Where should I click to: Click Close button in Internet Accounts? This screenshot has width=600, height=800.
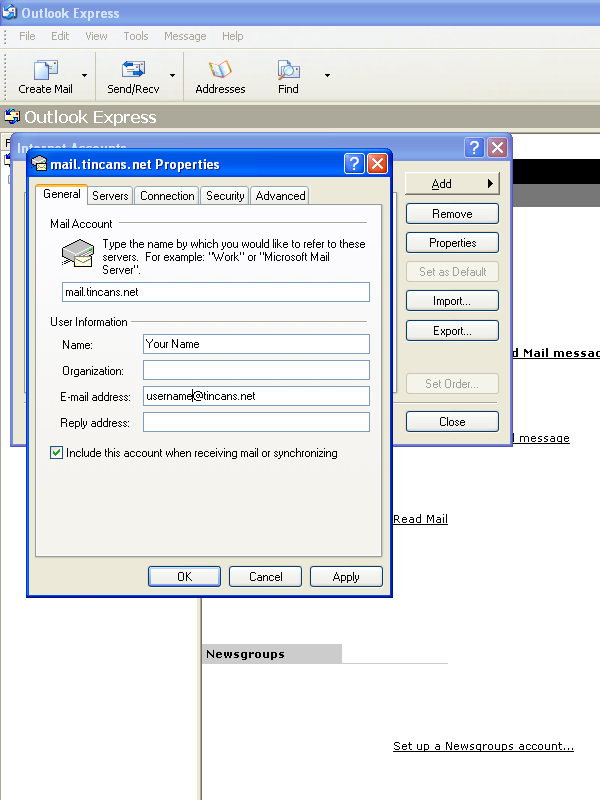(452, 422)
